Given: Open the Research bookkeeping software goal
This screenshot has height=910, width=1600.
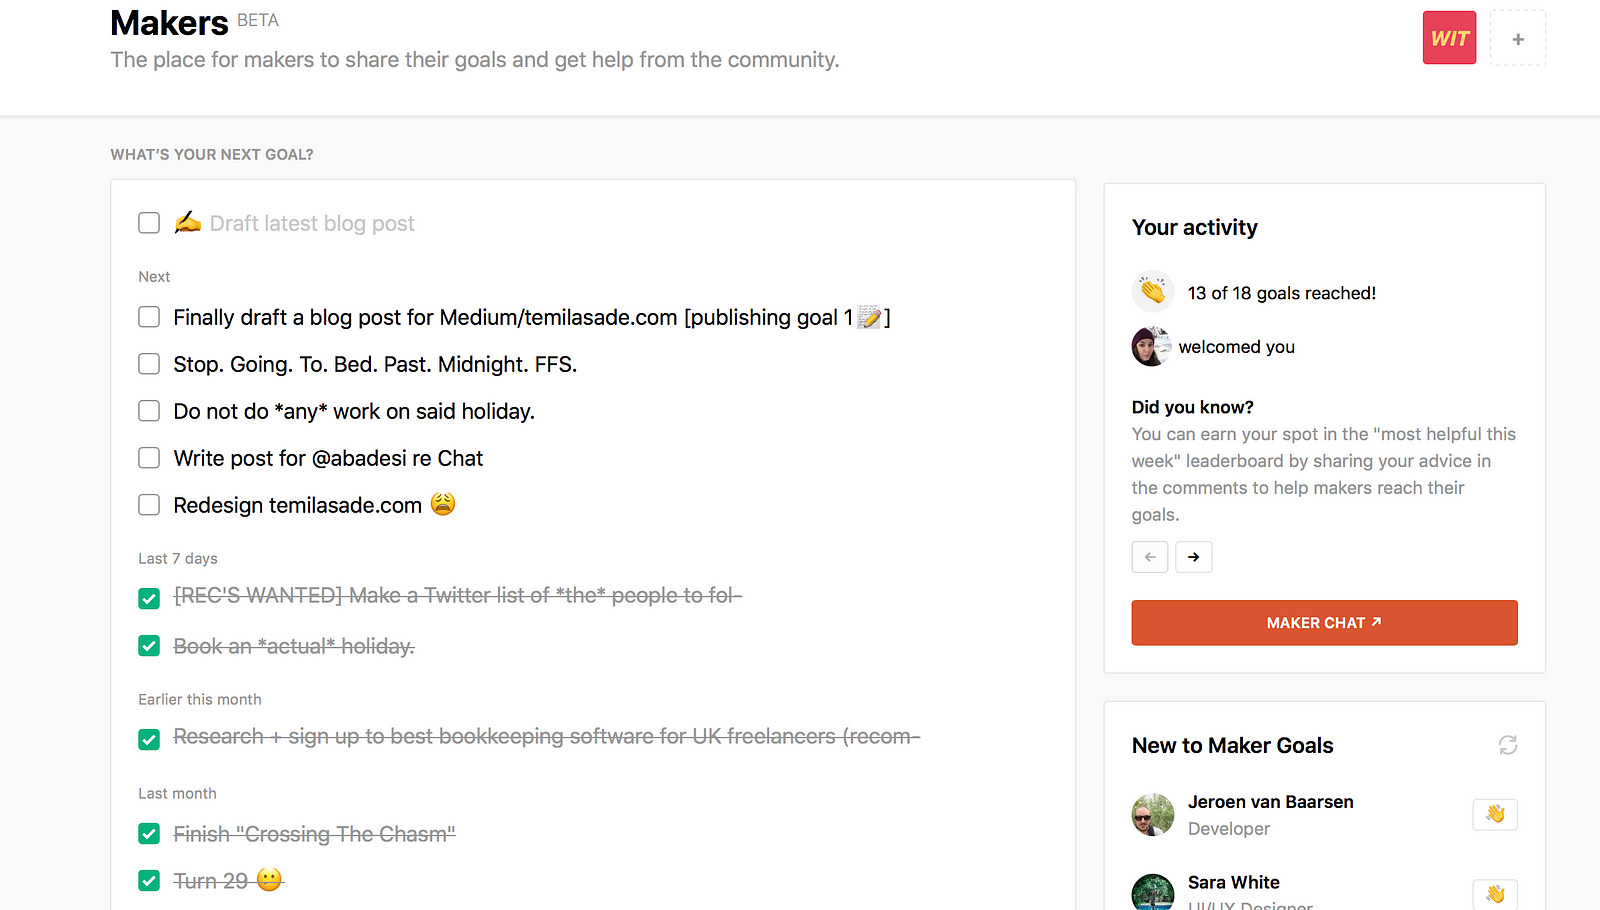Looking at the screenshot, I should click(546, 737).
